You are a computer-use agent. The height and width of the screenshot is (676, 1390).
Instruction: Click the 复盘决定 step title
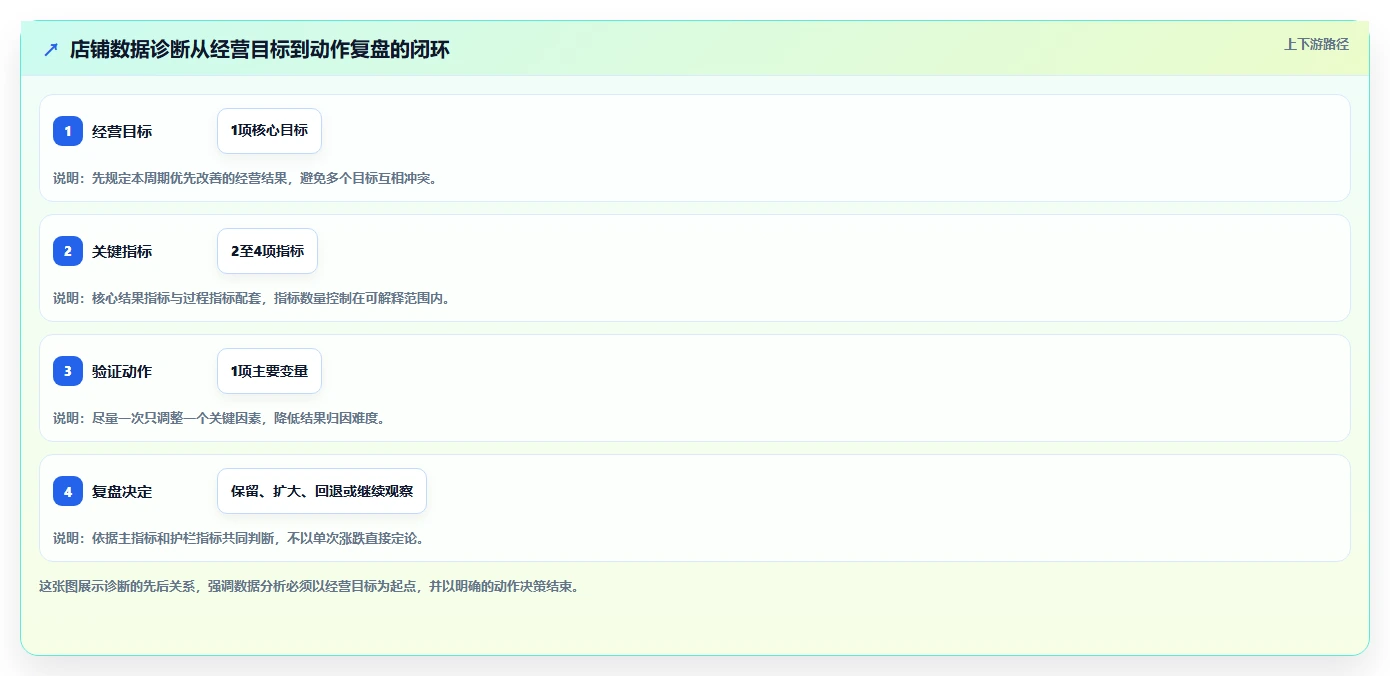pyautogui.click(x=122, y=491)
